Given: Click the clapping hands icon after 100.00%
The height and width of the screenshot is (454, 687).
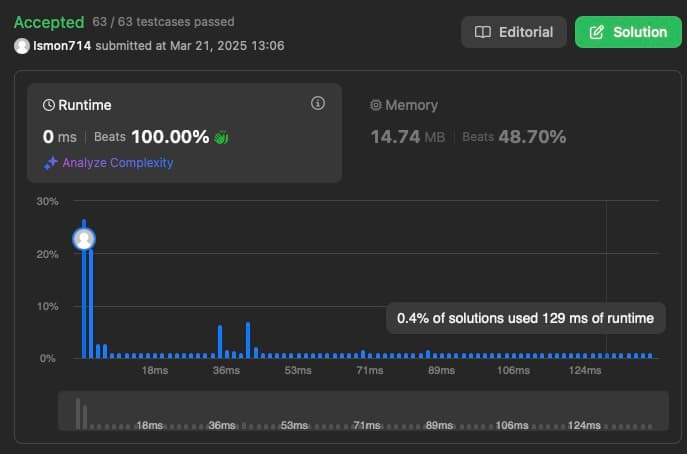Looking at the screenshot, I should click(x=223, y=137).
